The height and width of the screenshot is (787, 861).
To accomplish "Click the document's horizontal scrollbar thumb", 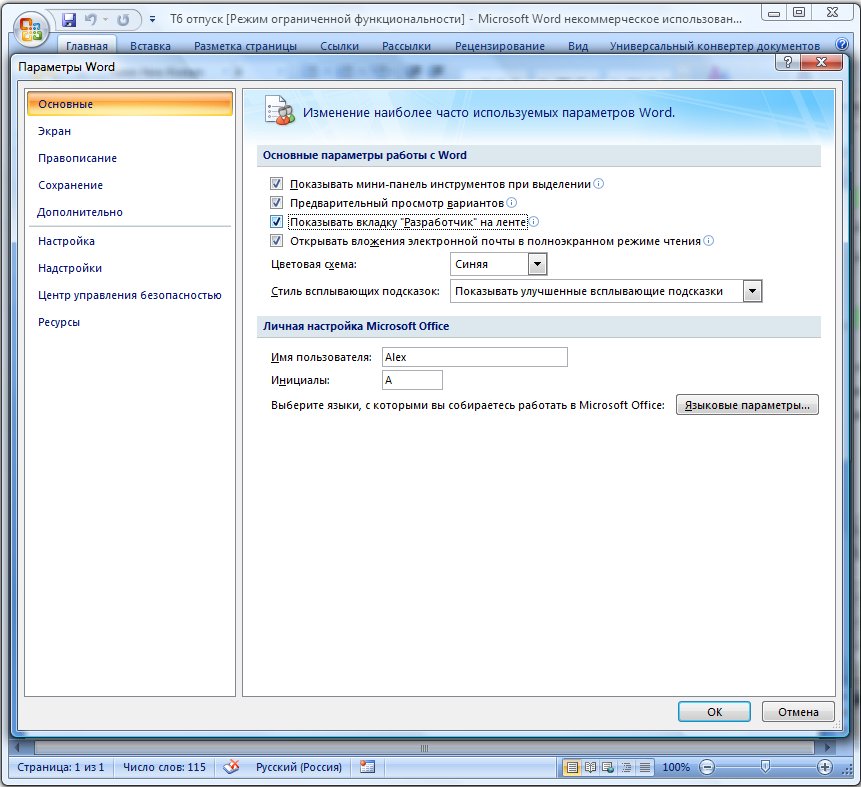I will pos(424,747).
